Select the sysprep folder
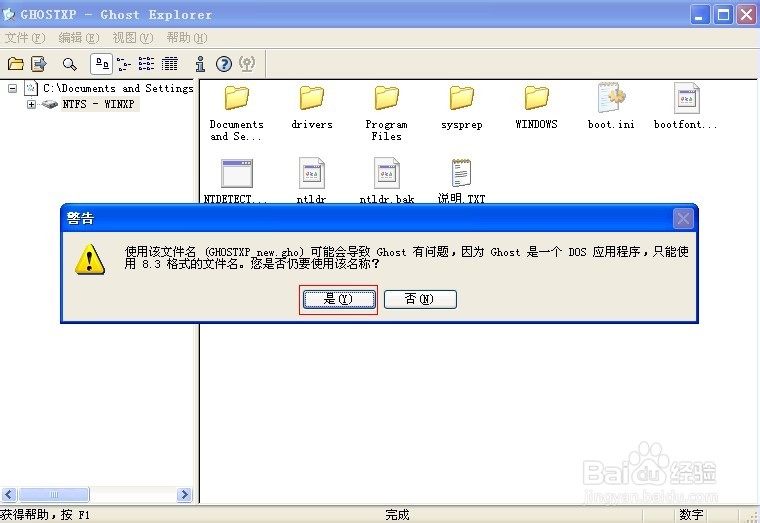 tap(461, 107)
